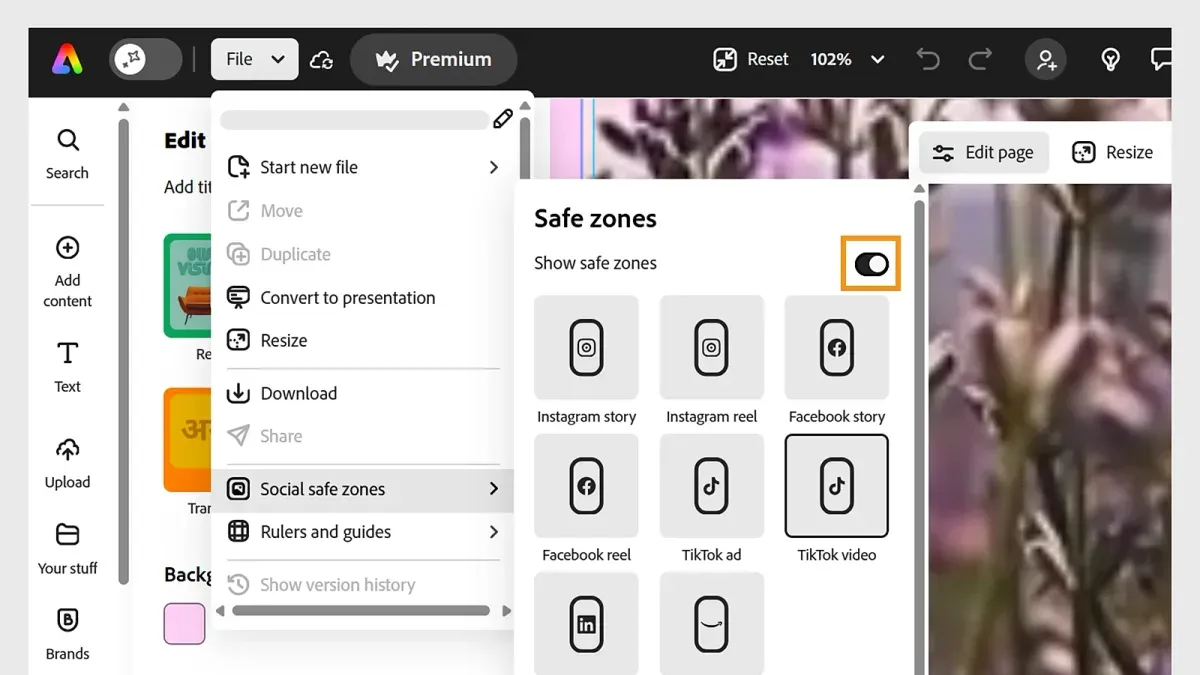Click the Adobe Express home logo
The image size is (1200, 675).
tap(68, 60)
